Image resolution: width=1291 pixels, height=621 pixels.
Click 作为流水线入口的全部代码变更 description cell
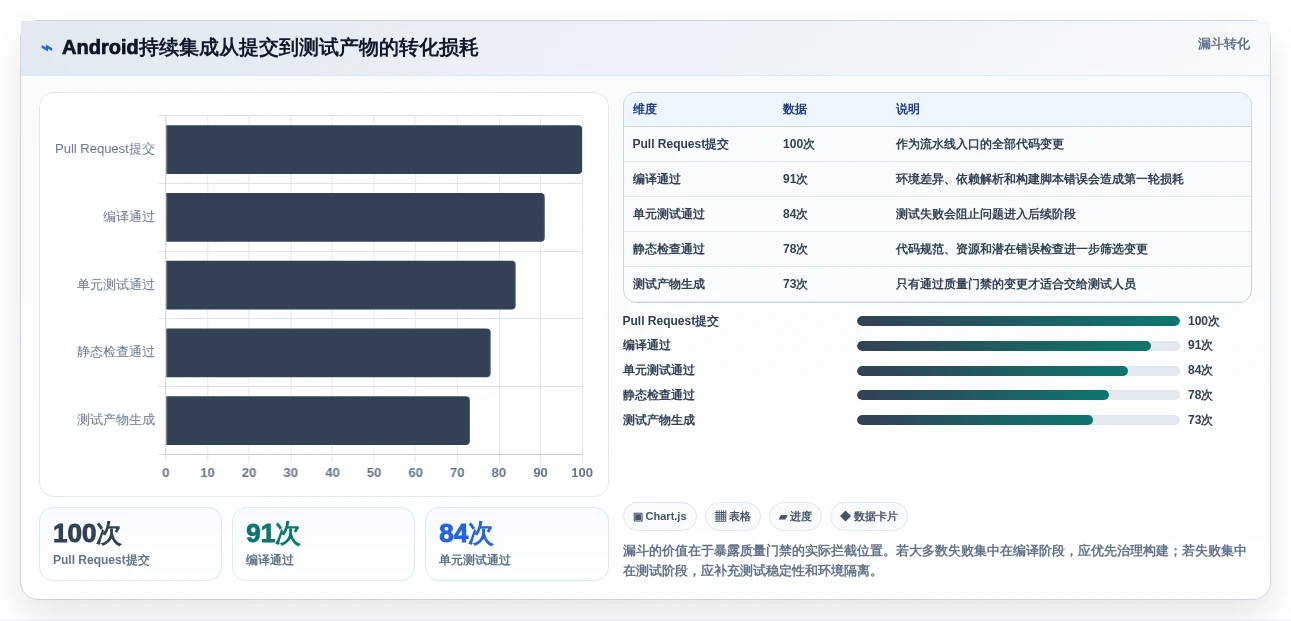click(980, 144)
